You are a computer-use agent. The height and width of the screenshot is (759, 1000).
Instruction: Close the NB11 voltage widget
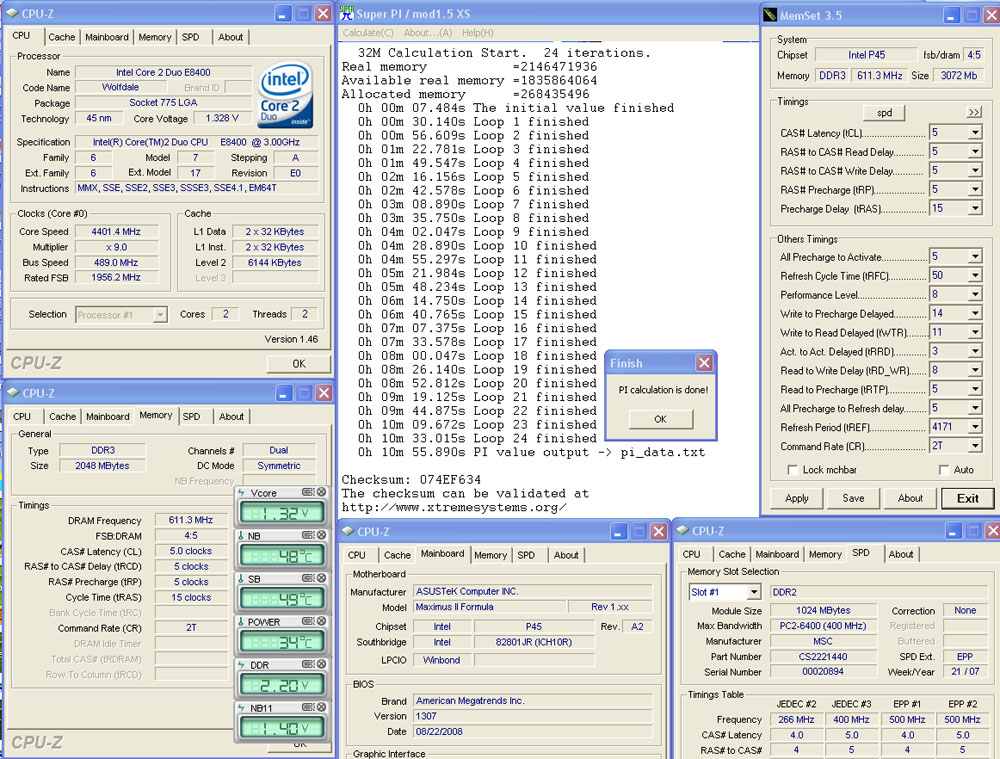pyautogui.click(x=321, y=707)
